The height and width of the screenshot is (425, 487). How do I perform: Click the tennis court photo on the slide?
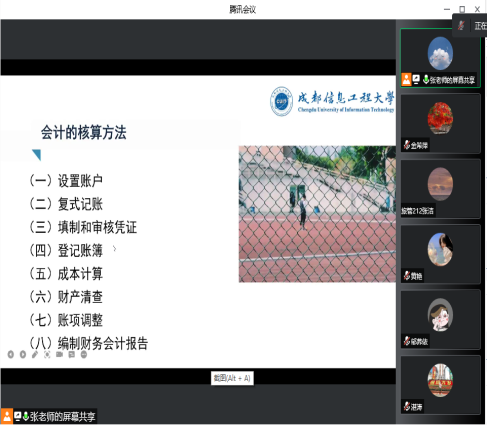317,214
